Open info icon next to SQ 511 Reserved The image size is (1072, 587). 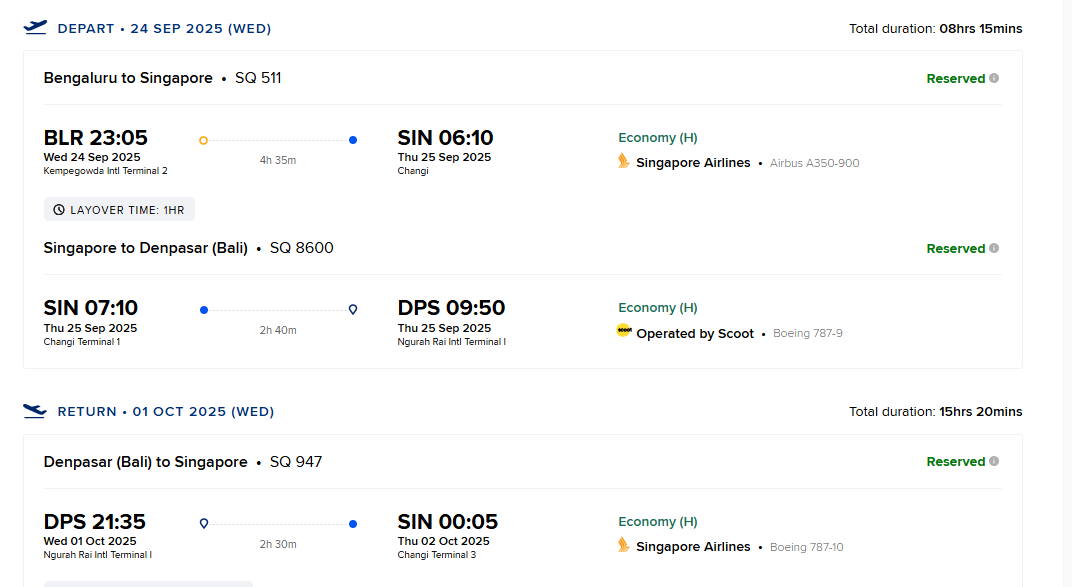coord(994,78)
